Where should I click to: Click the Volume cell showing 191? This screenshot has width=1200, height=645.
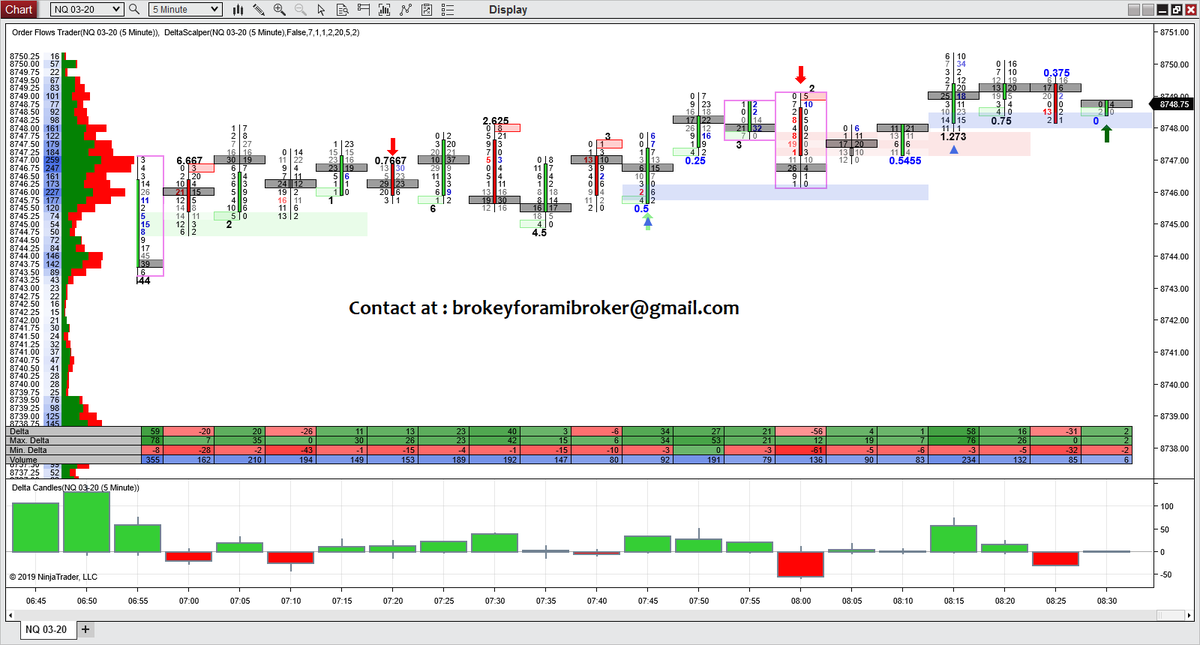tap(699, 460)
